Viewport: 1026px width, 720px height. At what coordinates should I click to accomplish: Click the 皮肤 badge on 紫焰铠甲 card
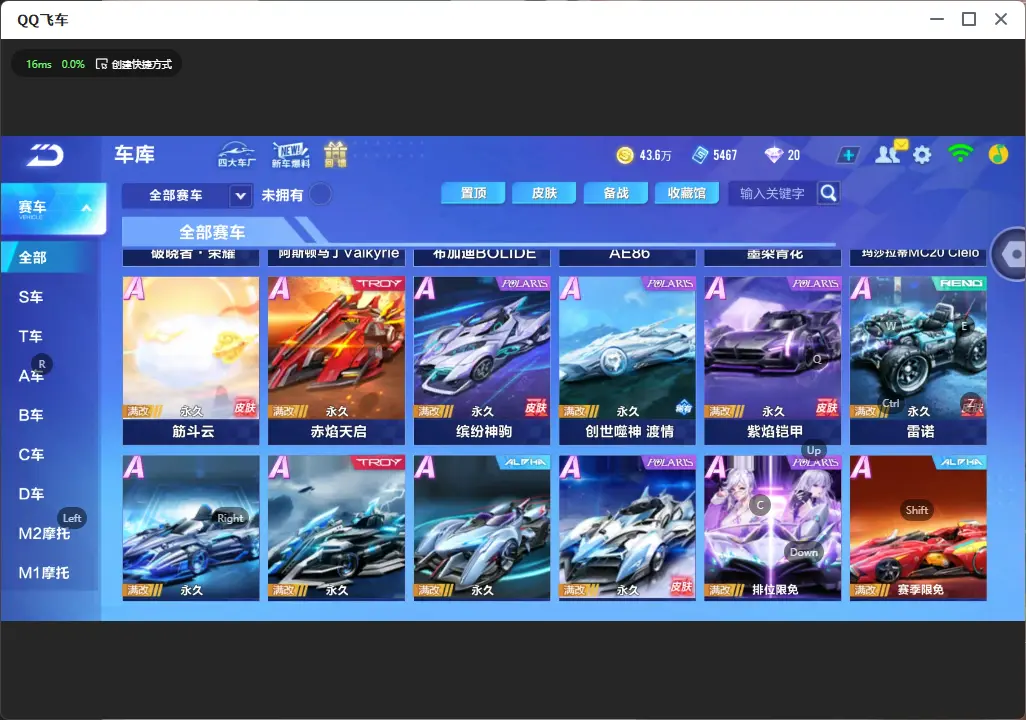tap(826, 408)
